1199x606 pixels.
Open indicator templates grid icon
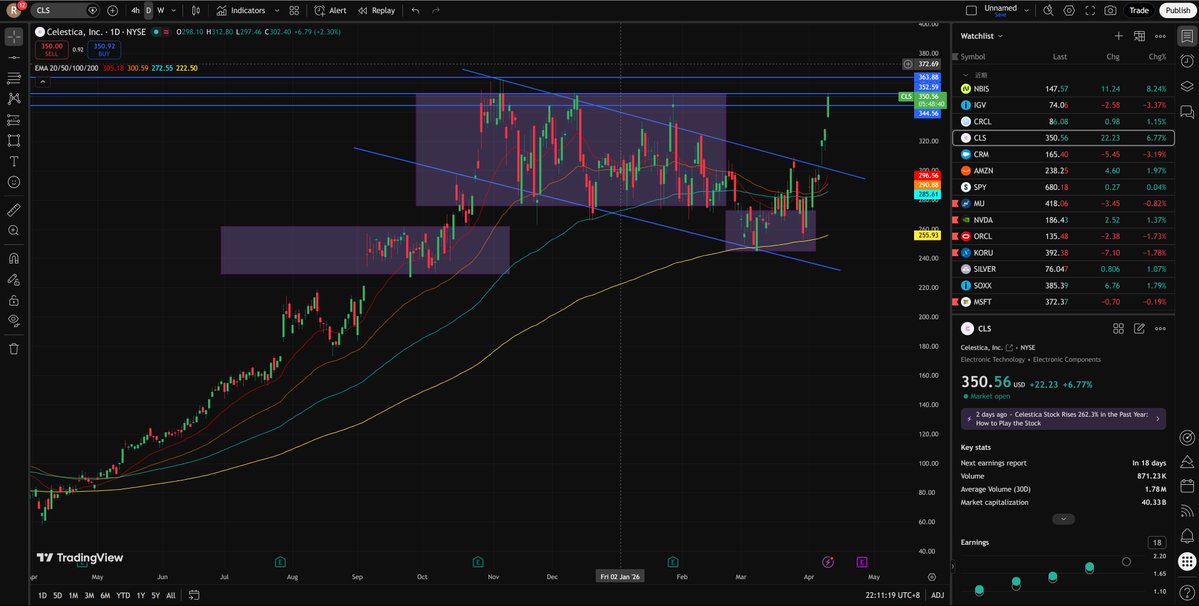click(294, 11)
